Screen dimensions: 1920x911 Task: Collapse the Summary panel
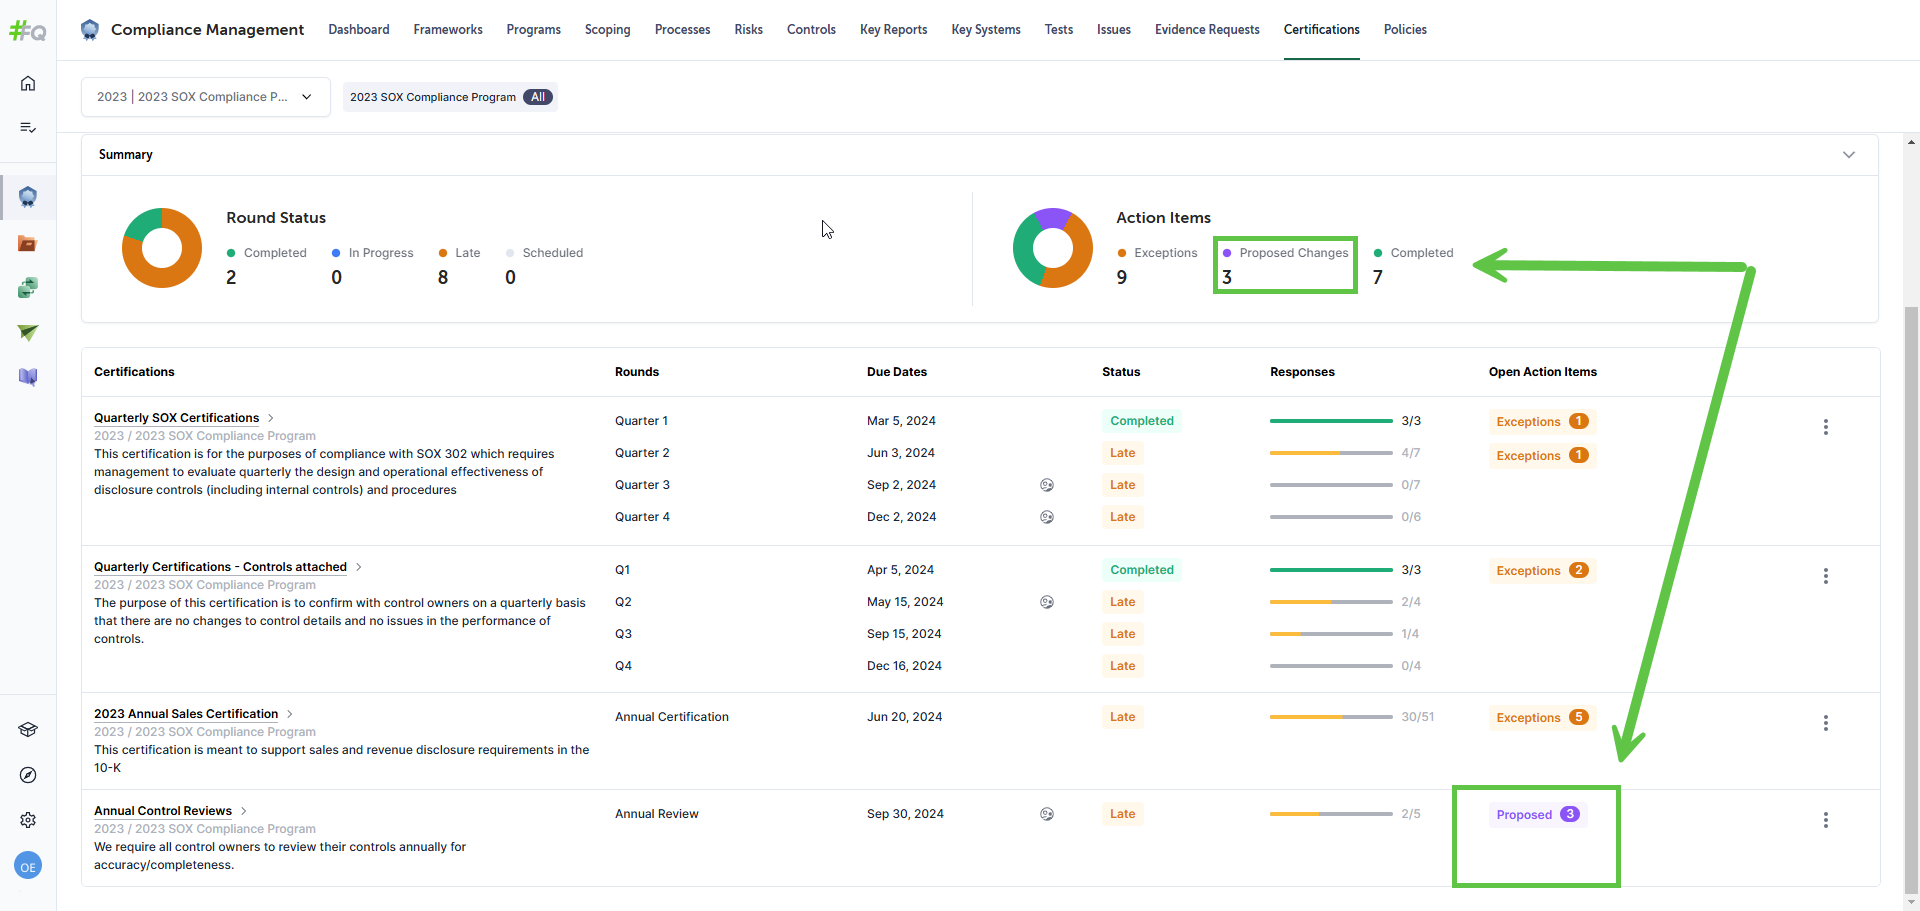coord(1848,155)
